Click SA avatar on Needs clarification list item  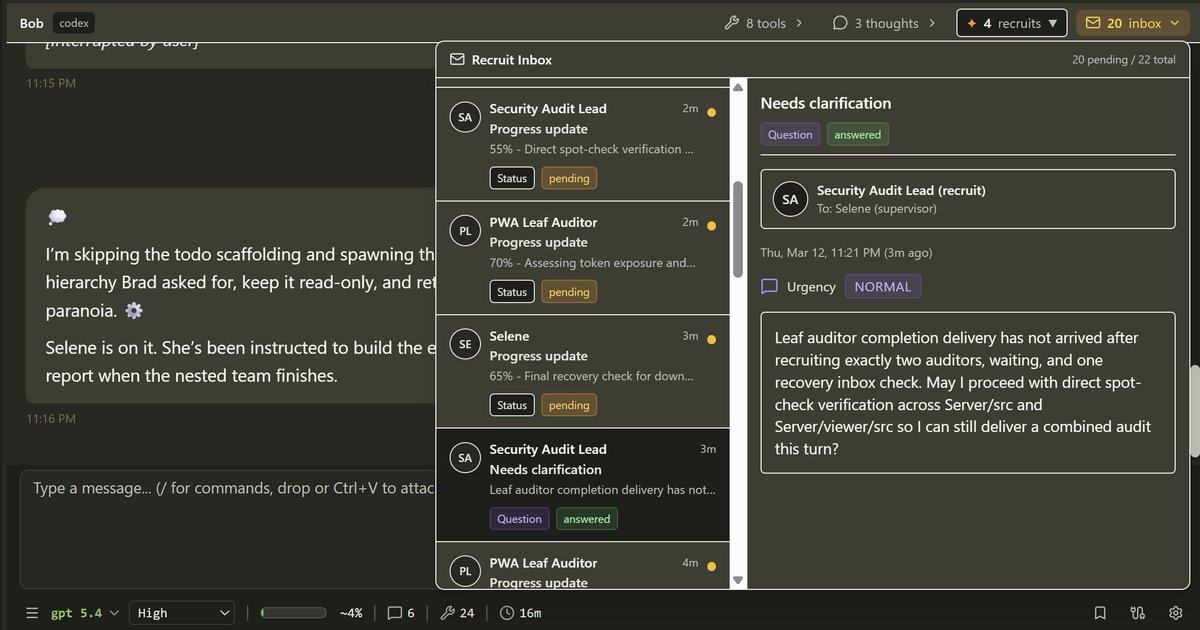(465, 458)
